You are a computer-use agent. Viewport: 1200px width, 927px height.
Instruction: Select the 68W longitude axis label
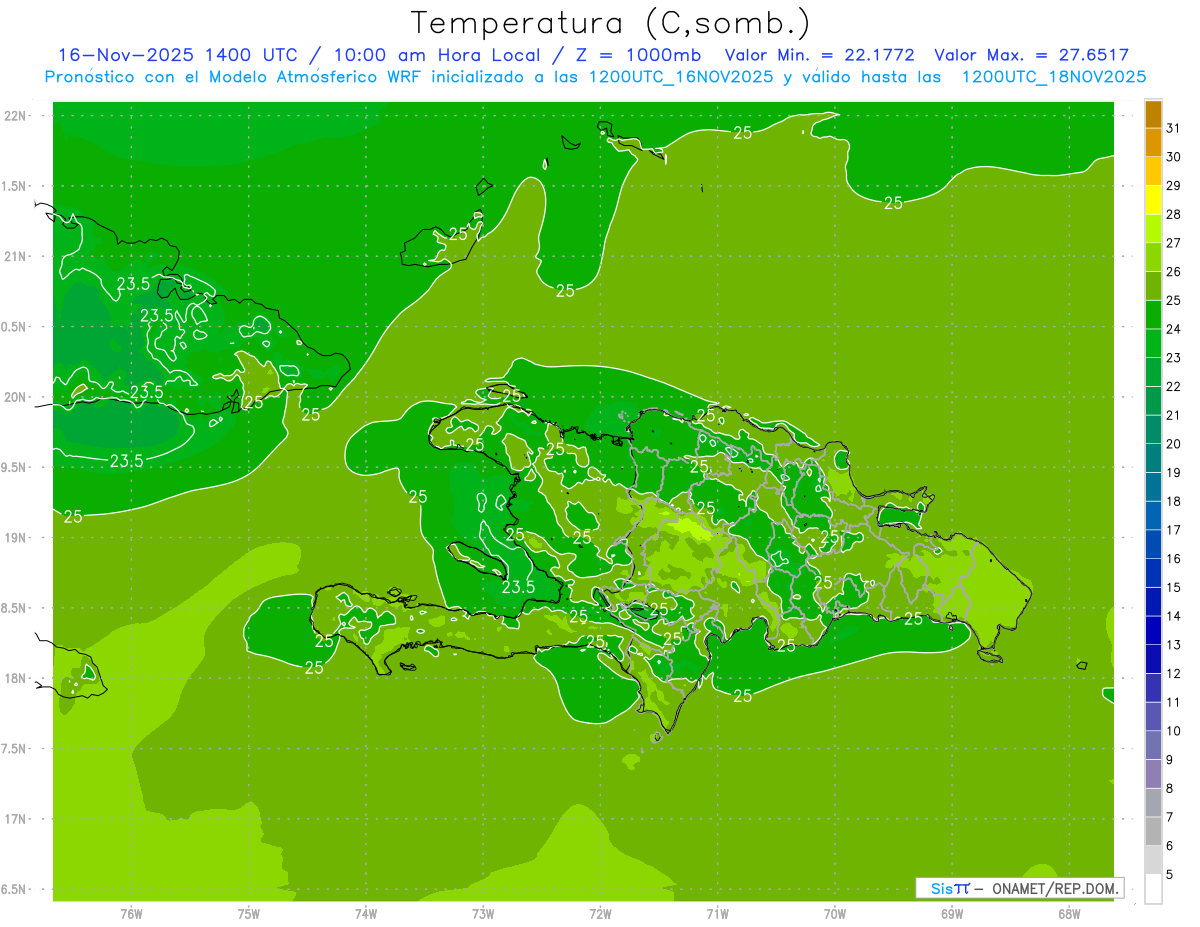pos(1068,913)
